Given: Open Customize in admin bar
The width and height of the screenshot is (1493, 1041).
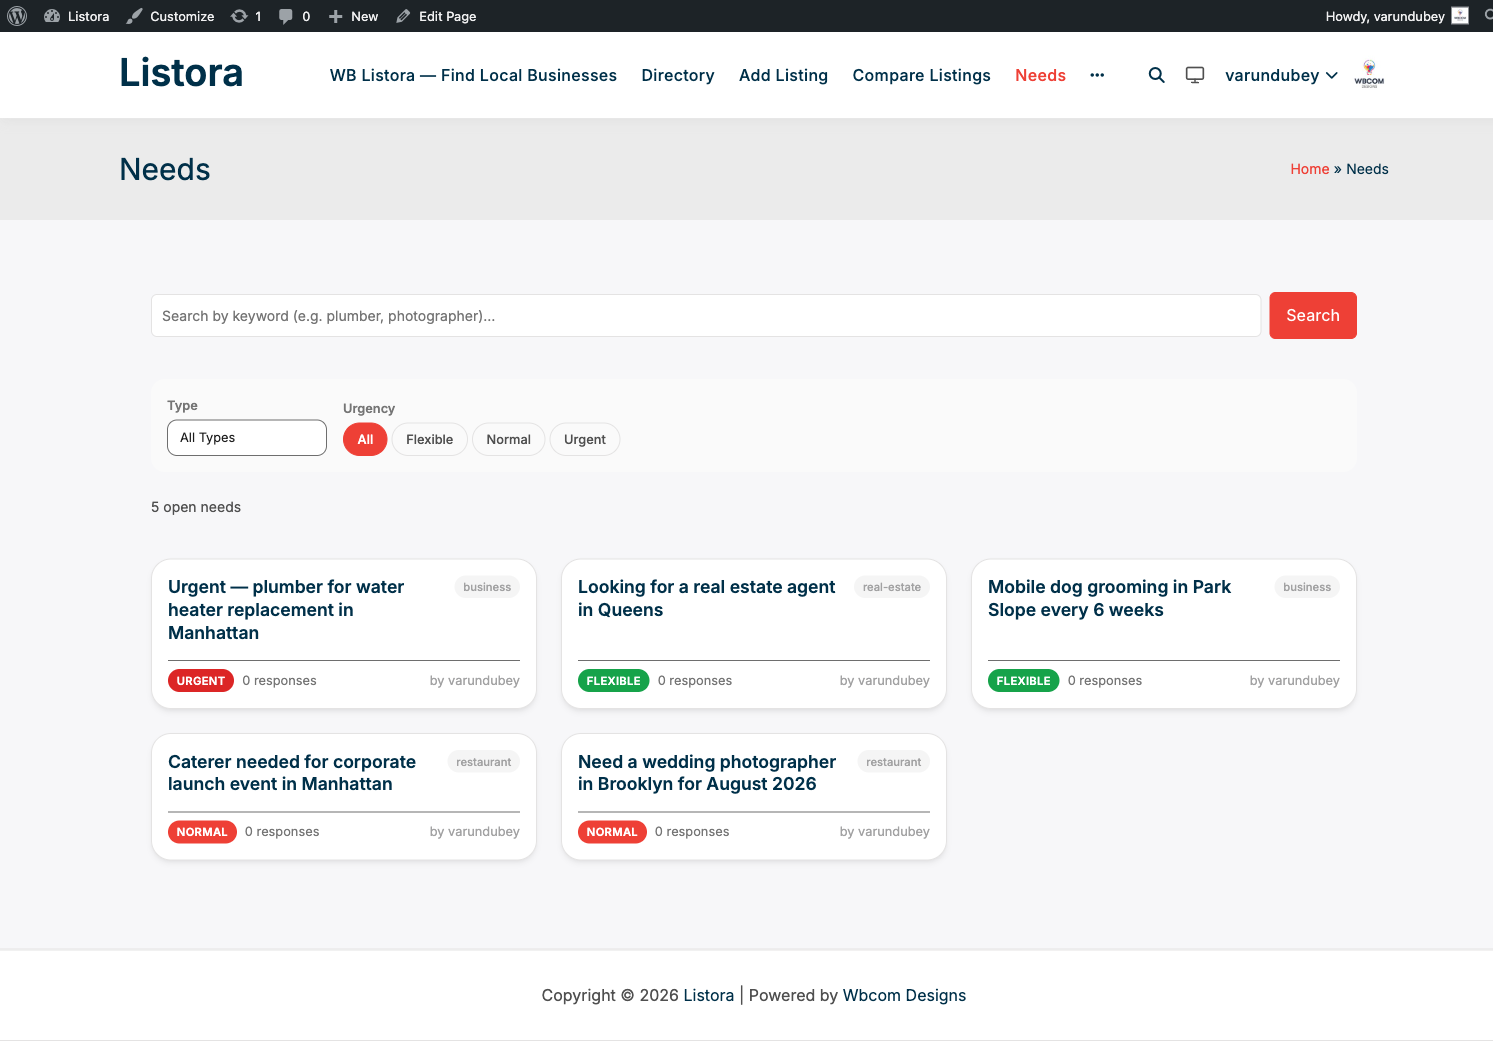Looking at the screenshot, I should pyautogui.click(x=170, y=16).
